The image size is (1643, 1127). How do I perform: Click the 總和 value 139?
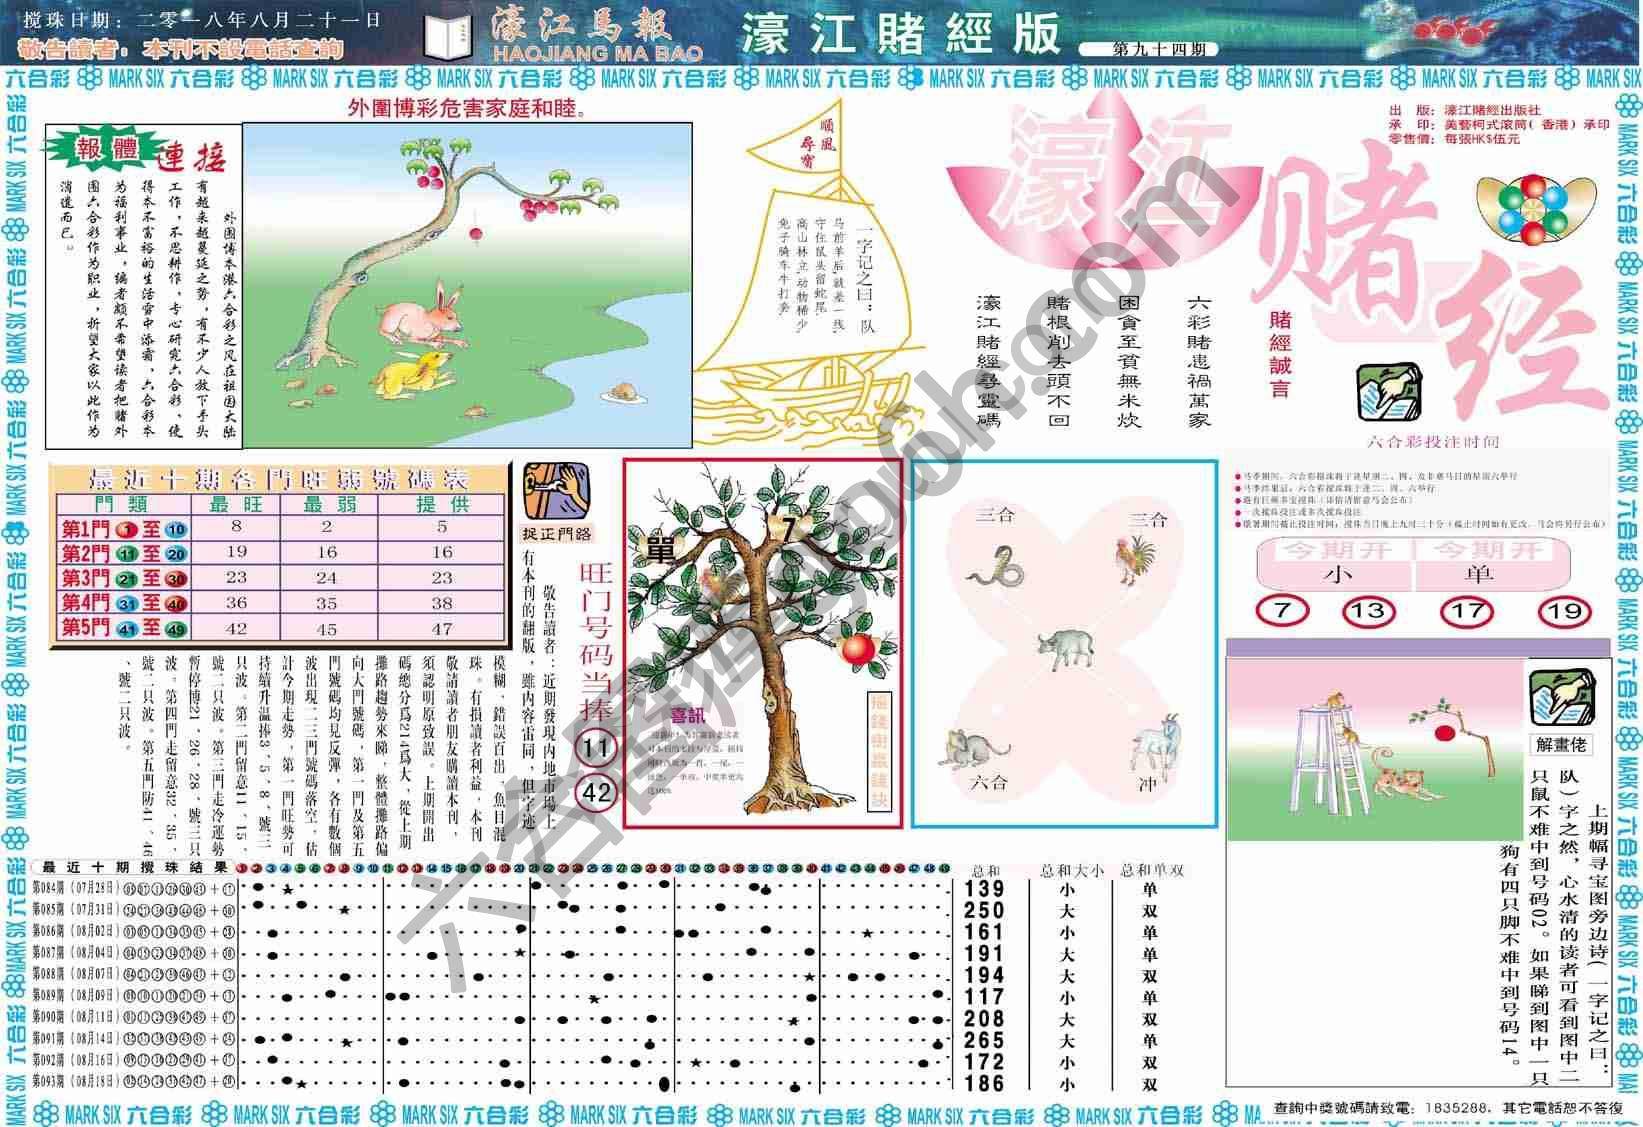tap(984, 889)
